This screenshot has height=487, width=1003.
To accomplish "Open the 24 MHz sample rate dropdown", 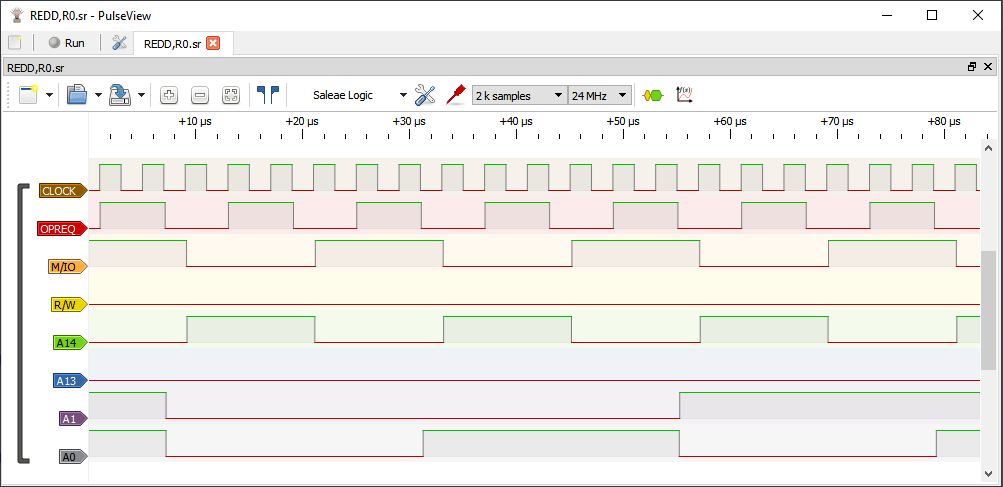I will pyautogui.click(x=600, y=95).
